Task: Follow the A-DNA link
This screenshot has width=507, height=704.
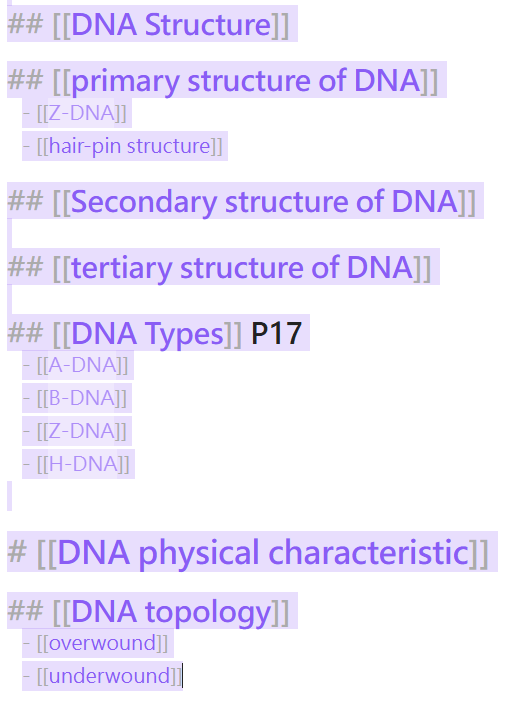Action: pos(82,365)
